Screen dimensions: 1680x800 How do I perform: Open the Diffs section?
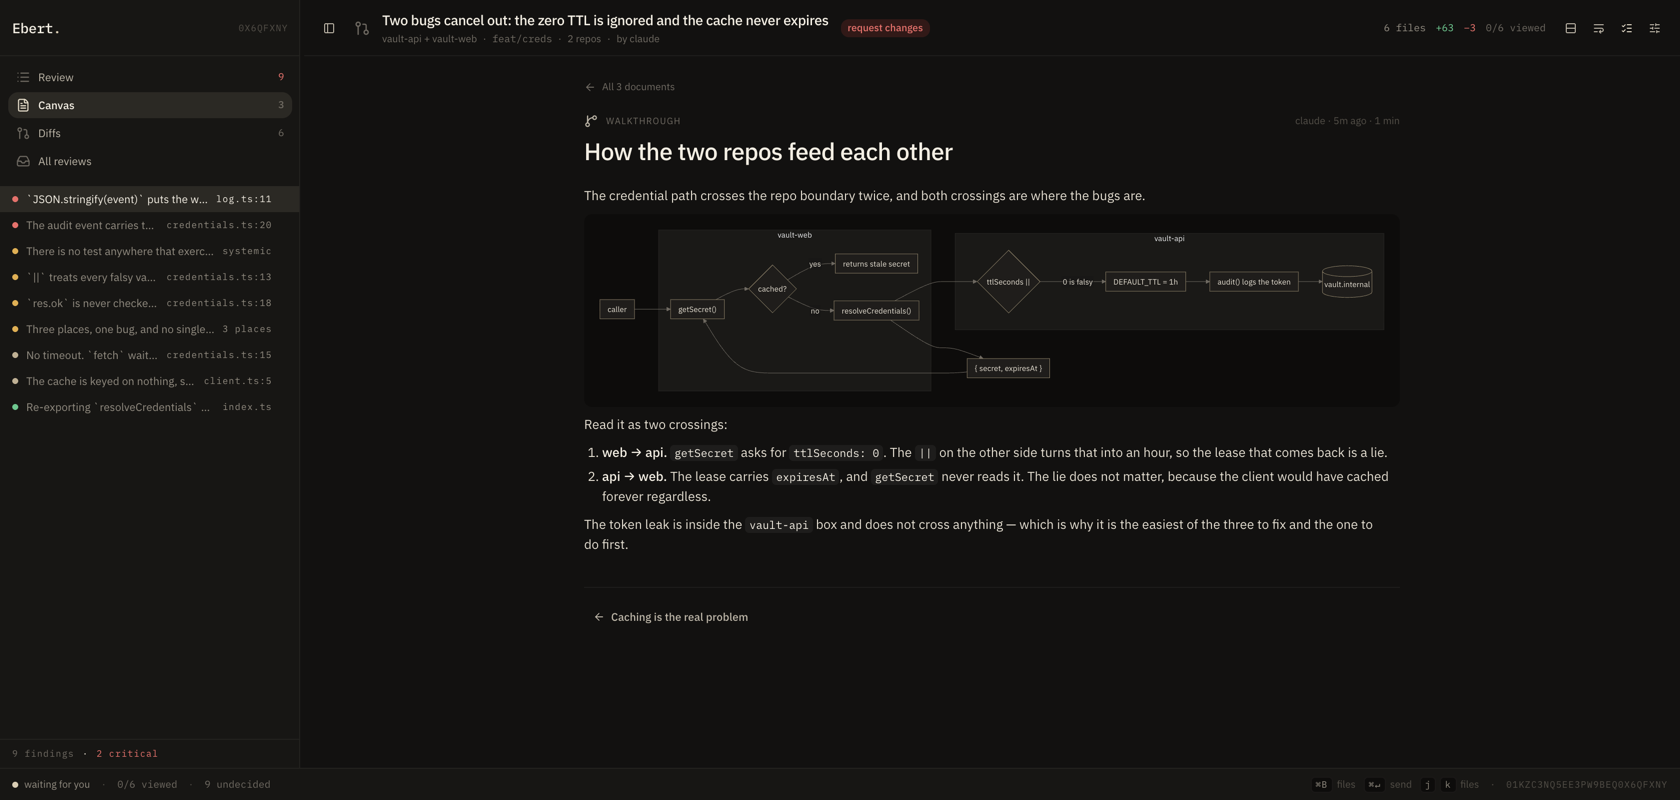click(150, 133)
